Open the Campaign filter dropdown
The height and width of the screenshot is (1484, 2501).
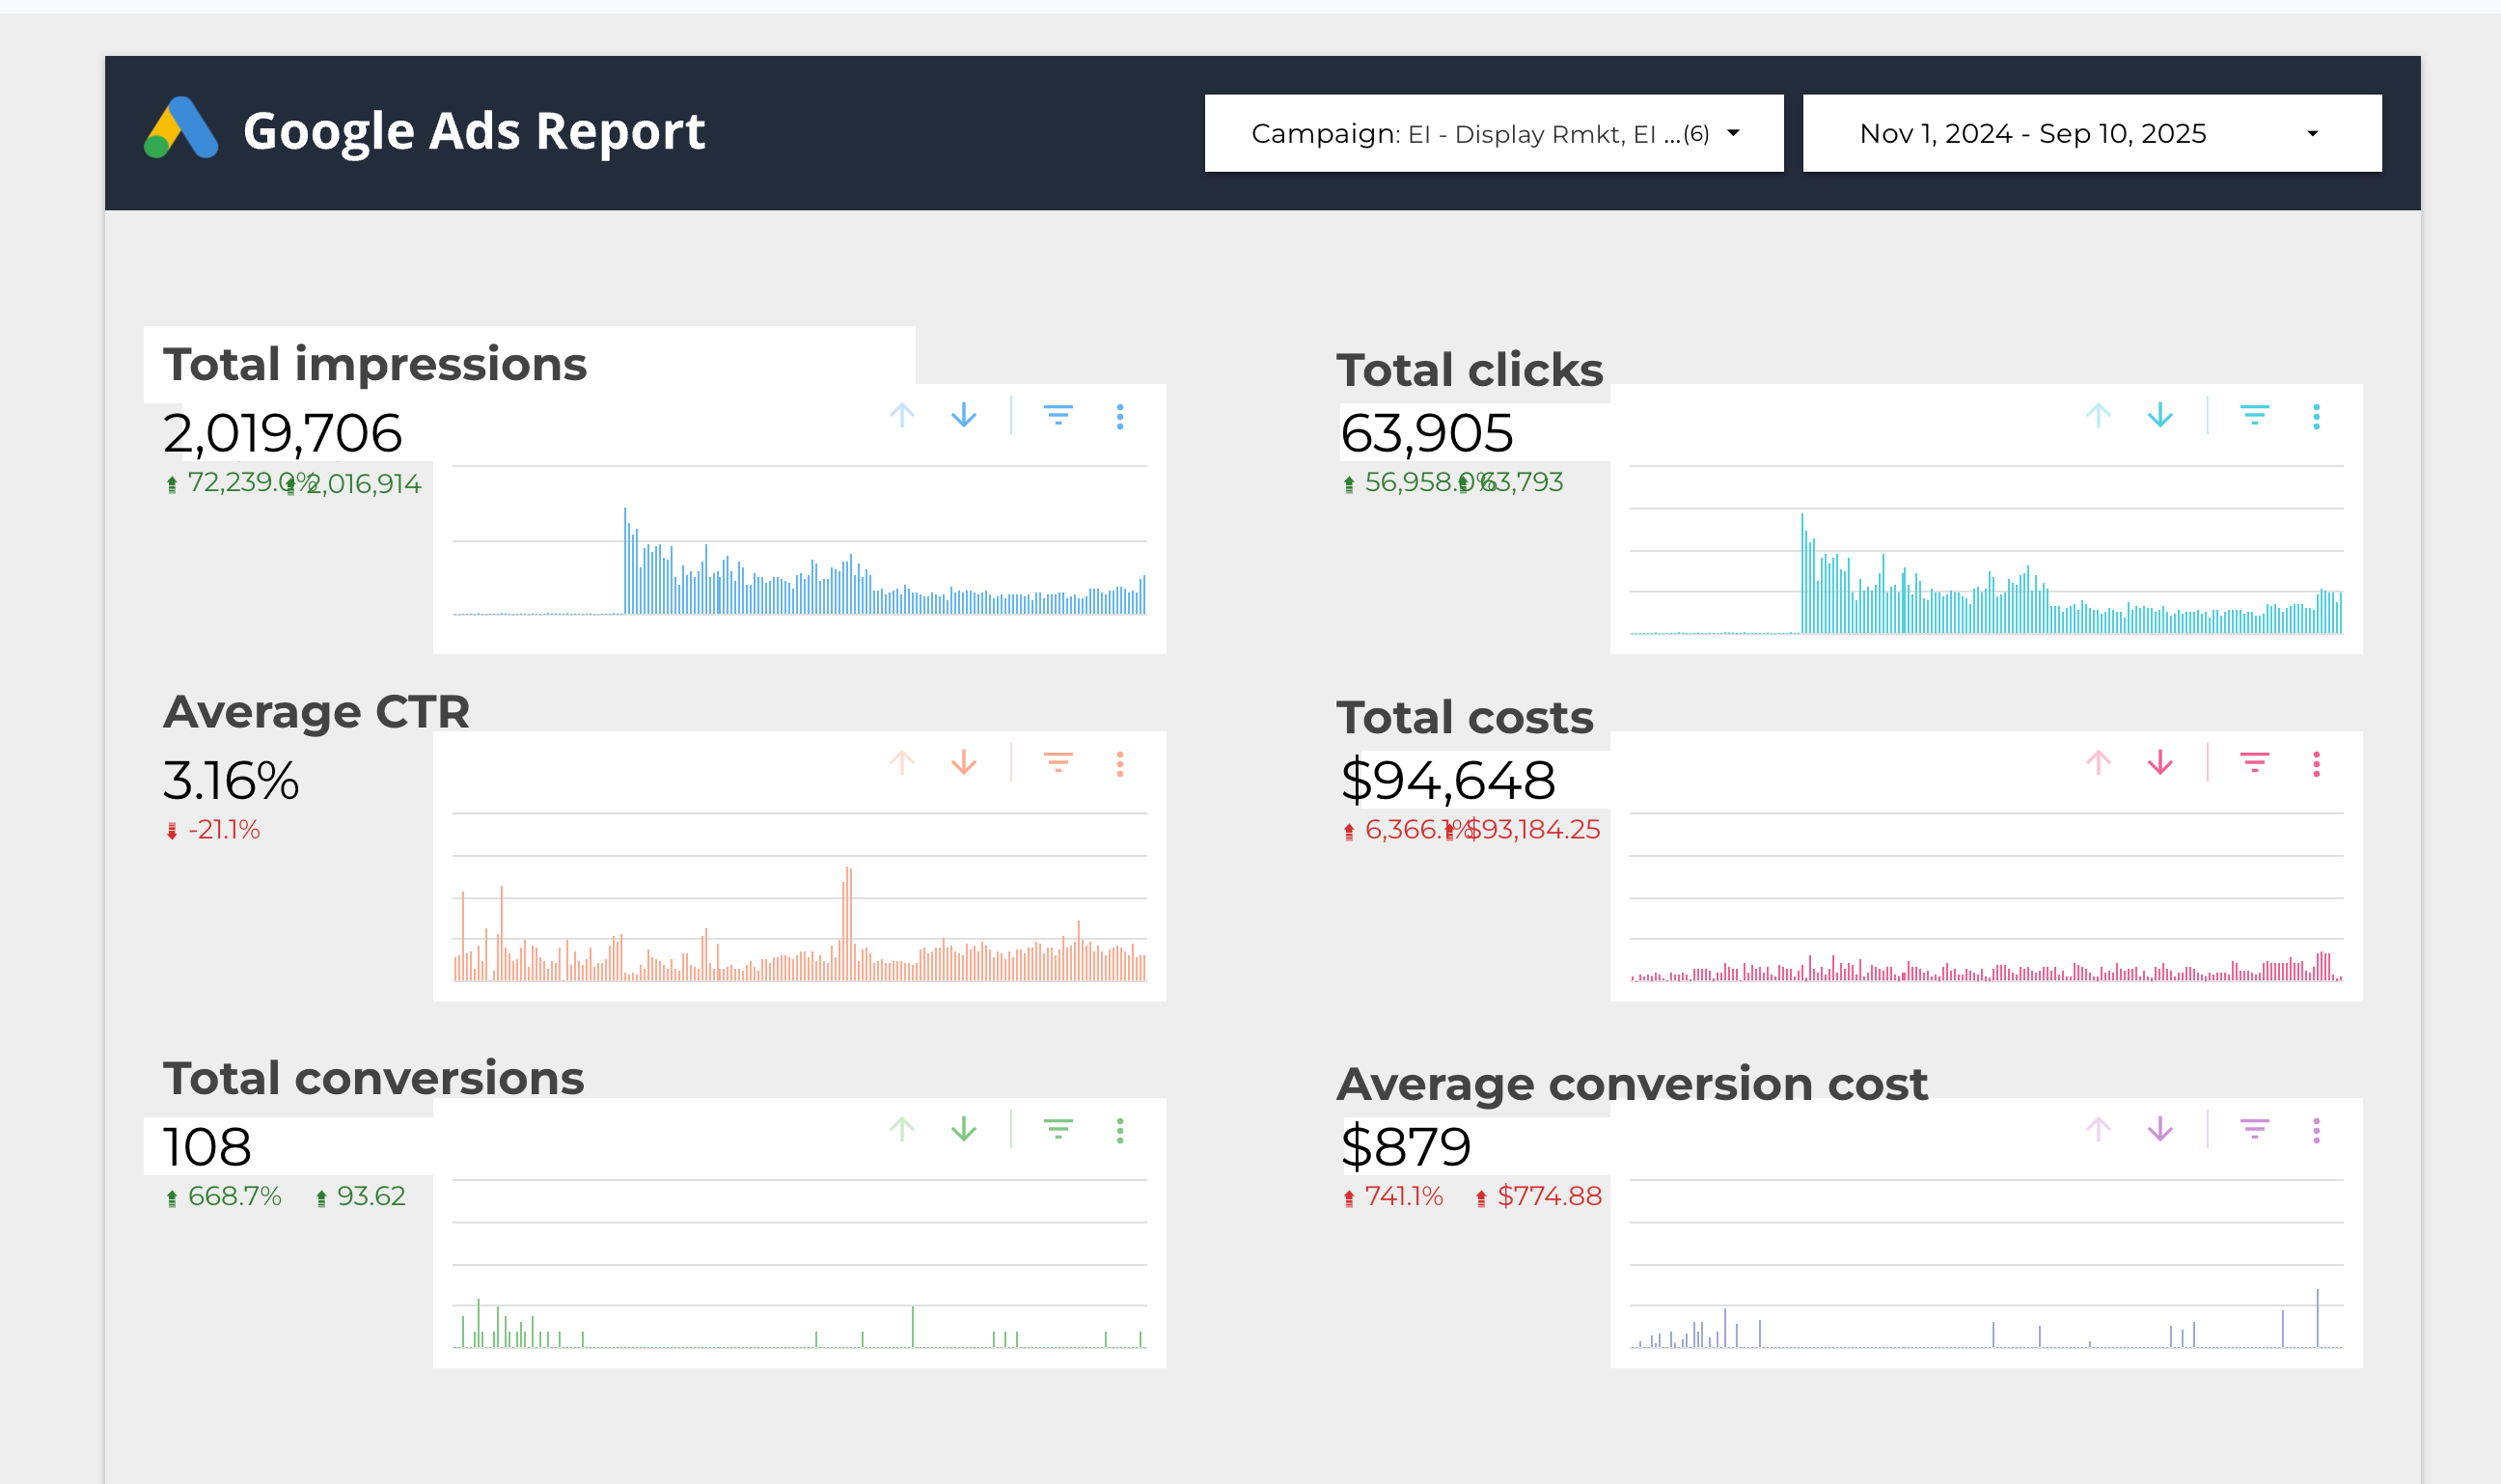tap(1493, 134)
